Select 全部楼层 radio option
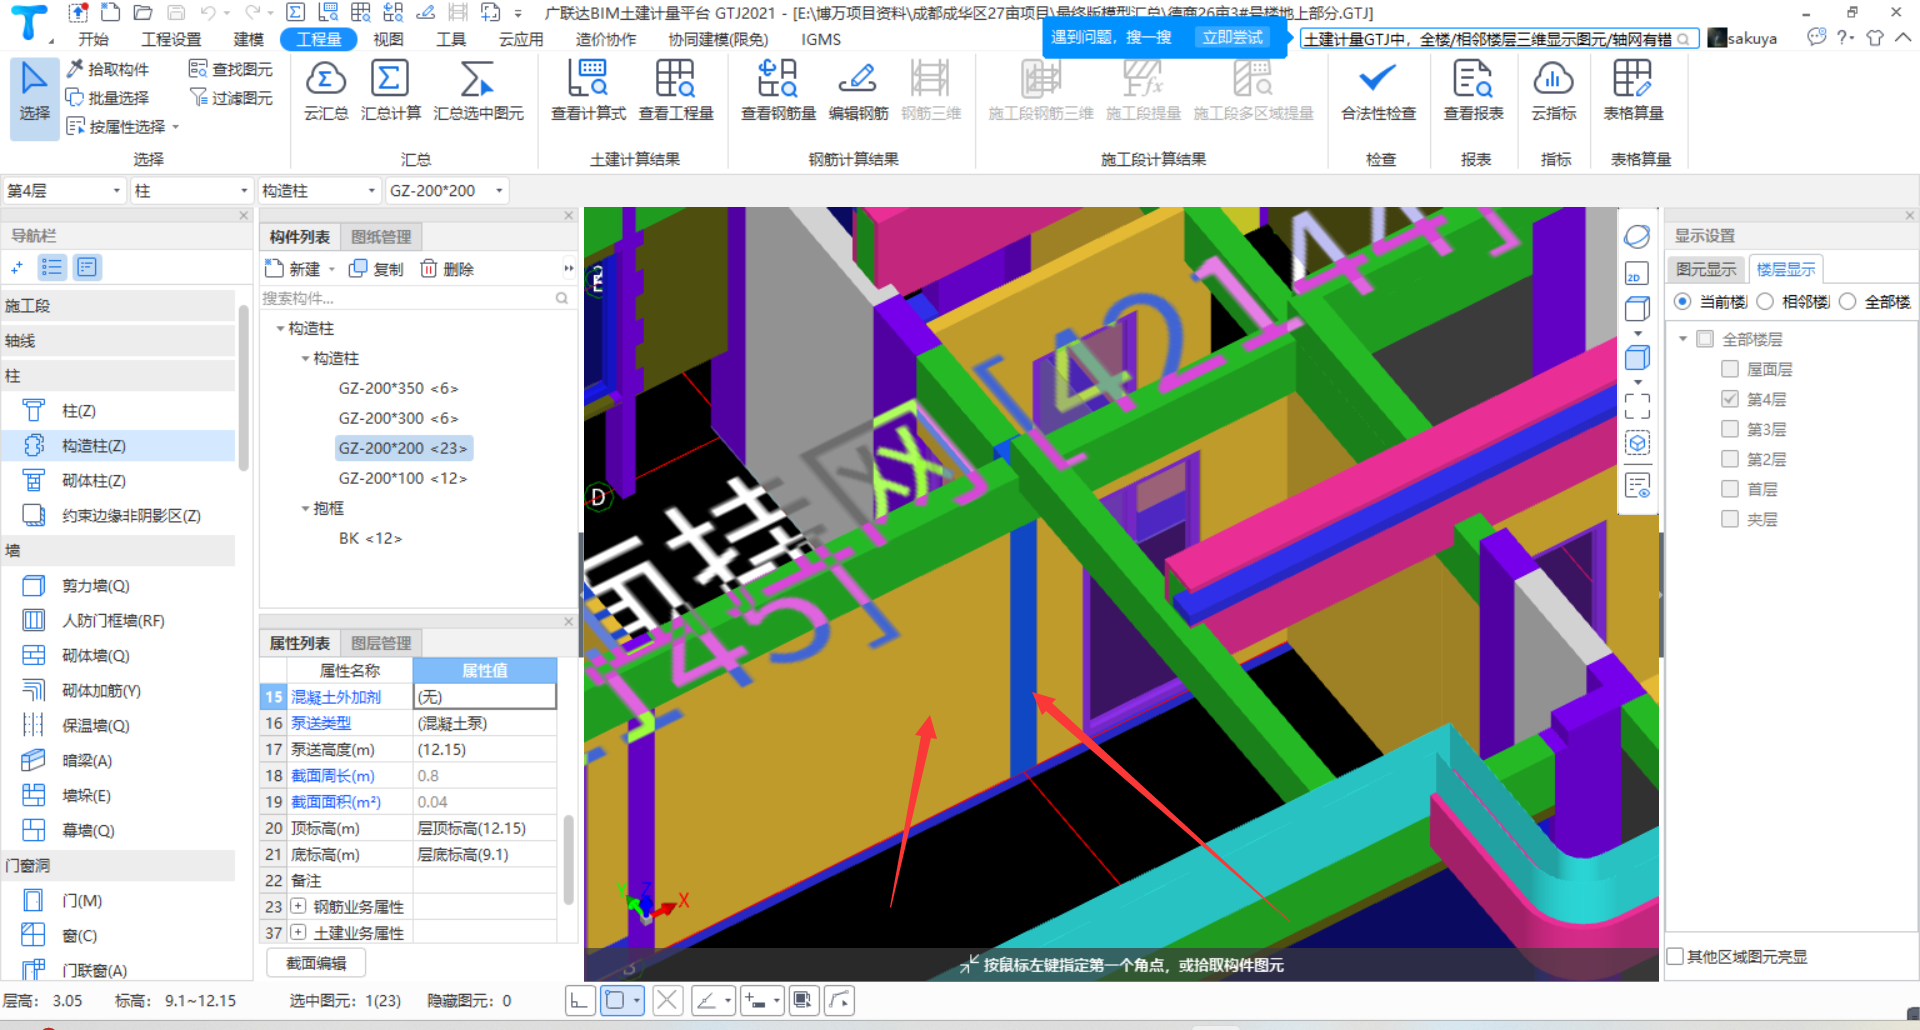The height and width of the screenshot is (1030, 1920). click(1847, 302)
